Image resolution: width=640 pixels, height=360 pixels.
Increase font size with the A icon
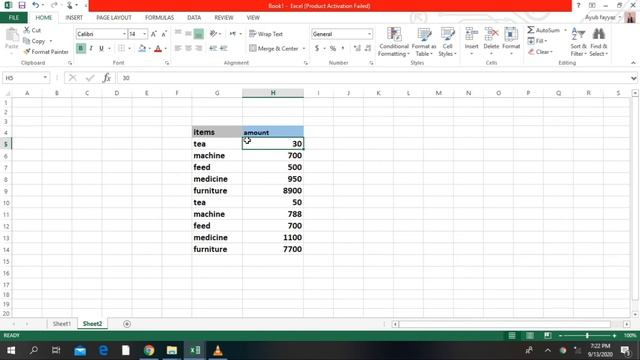click(x=153, y=34)
